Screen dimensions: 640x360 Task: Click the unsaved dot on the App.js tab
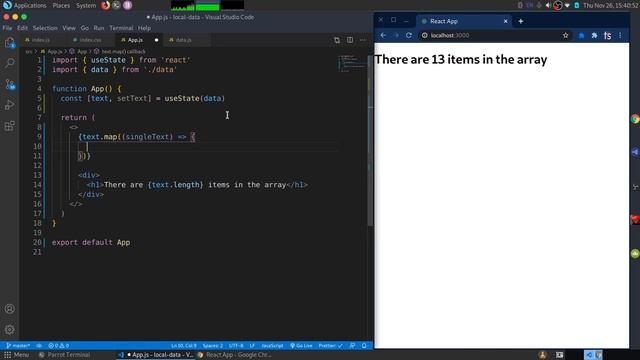coord(156,40)
